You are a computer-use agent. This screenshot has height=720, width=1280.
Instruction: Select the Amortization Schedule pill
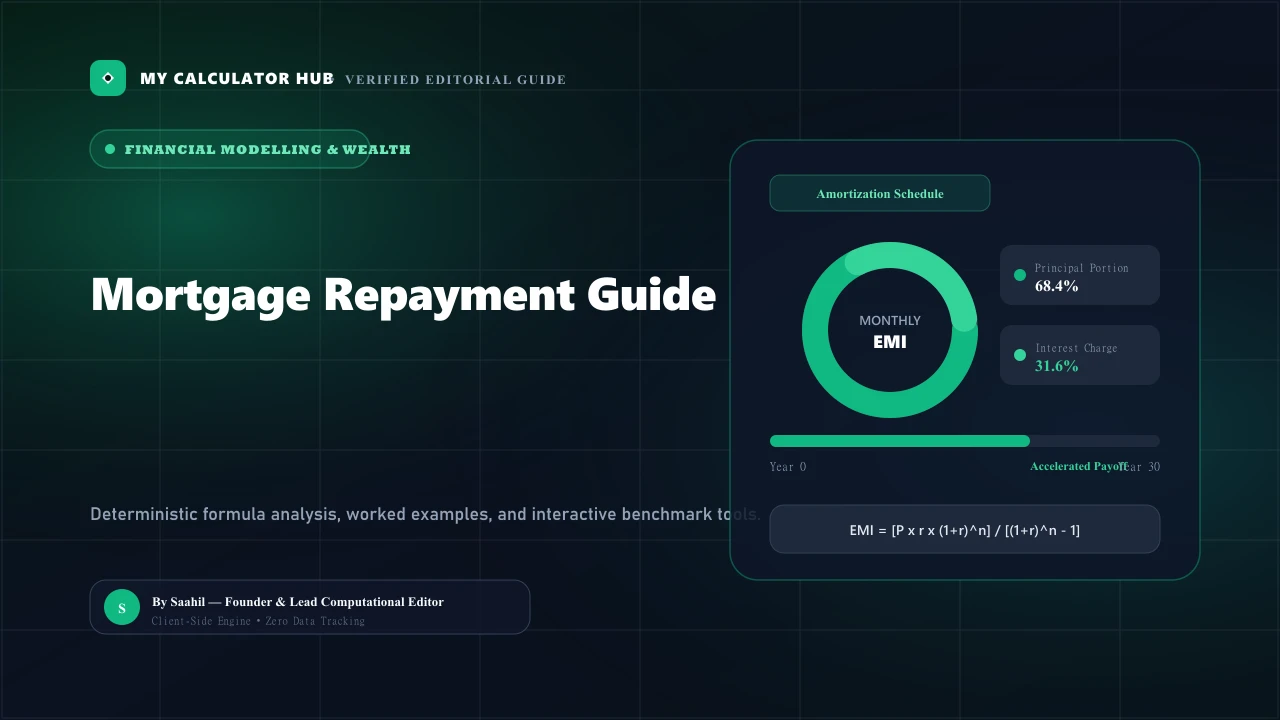(x=880, y=193)
